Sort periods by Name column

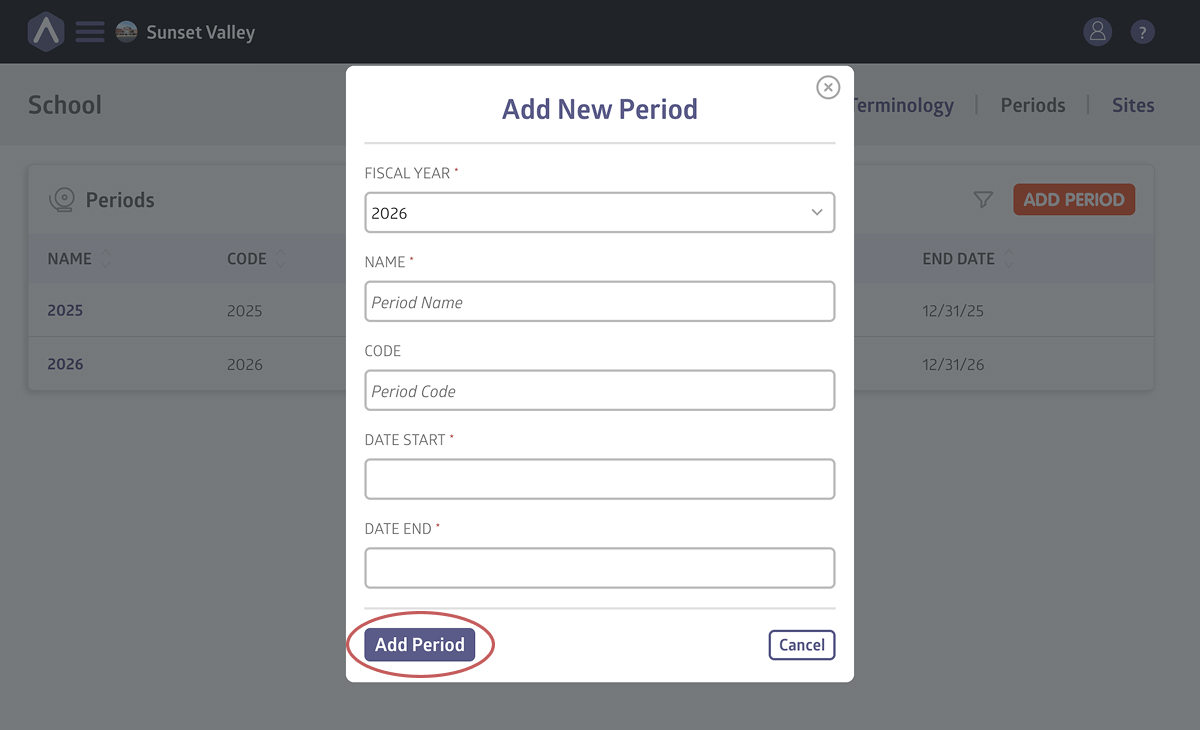[106, 259]
